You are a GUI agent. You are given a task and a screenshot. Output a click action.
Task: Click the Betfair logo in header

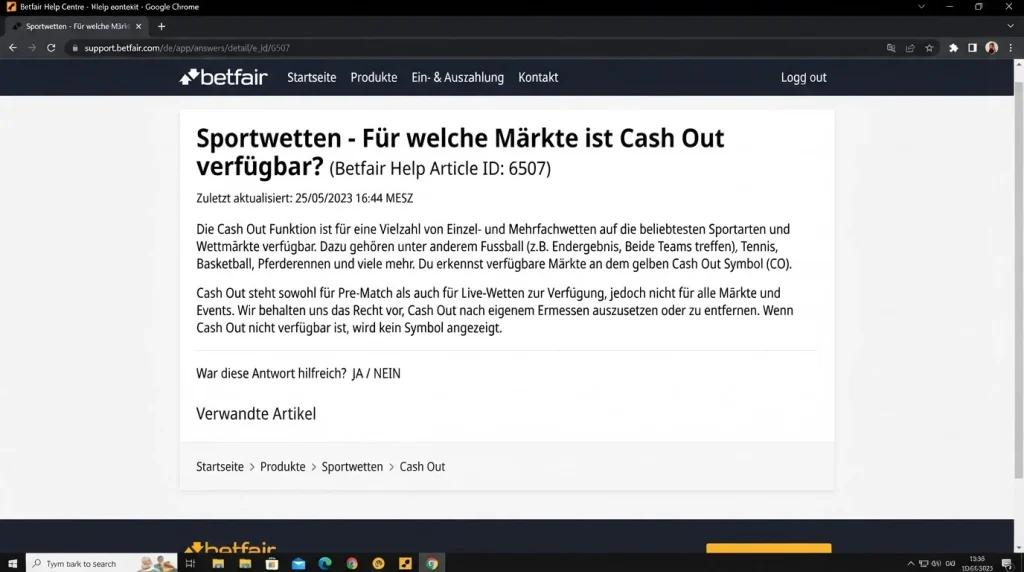pyautogui.click(x=223, y=77)
